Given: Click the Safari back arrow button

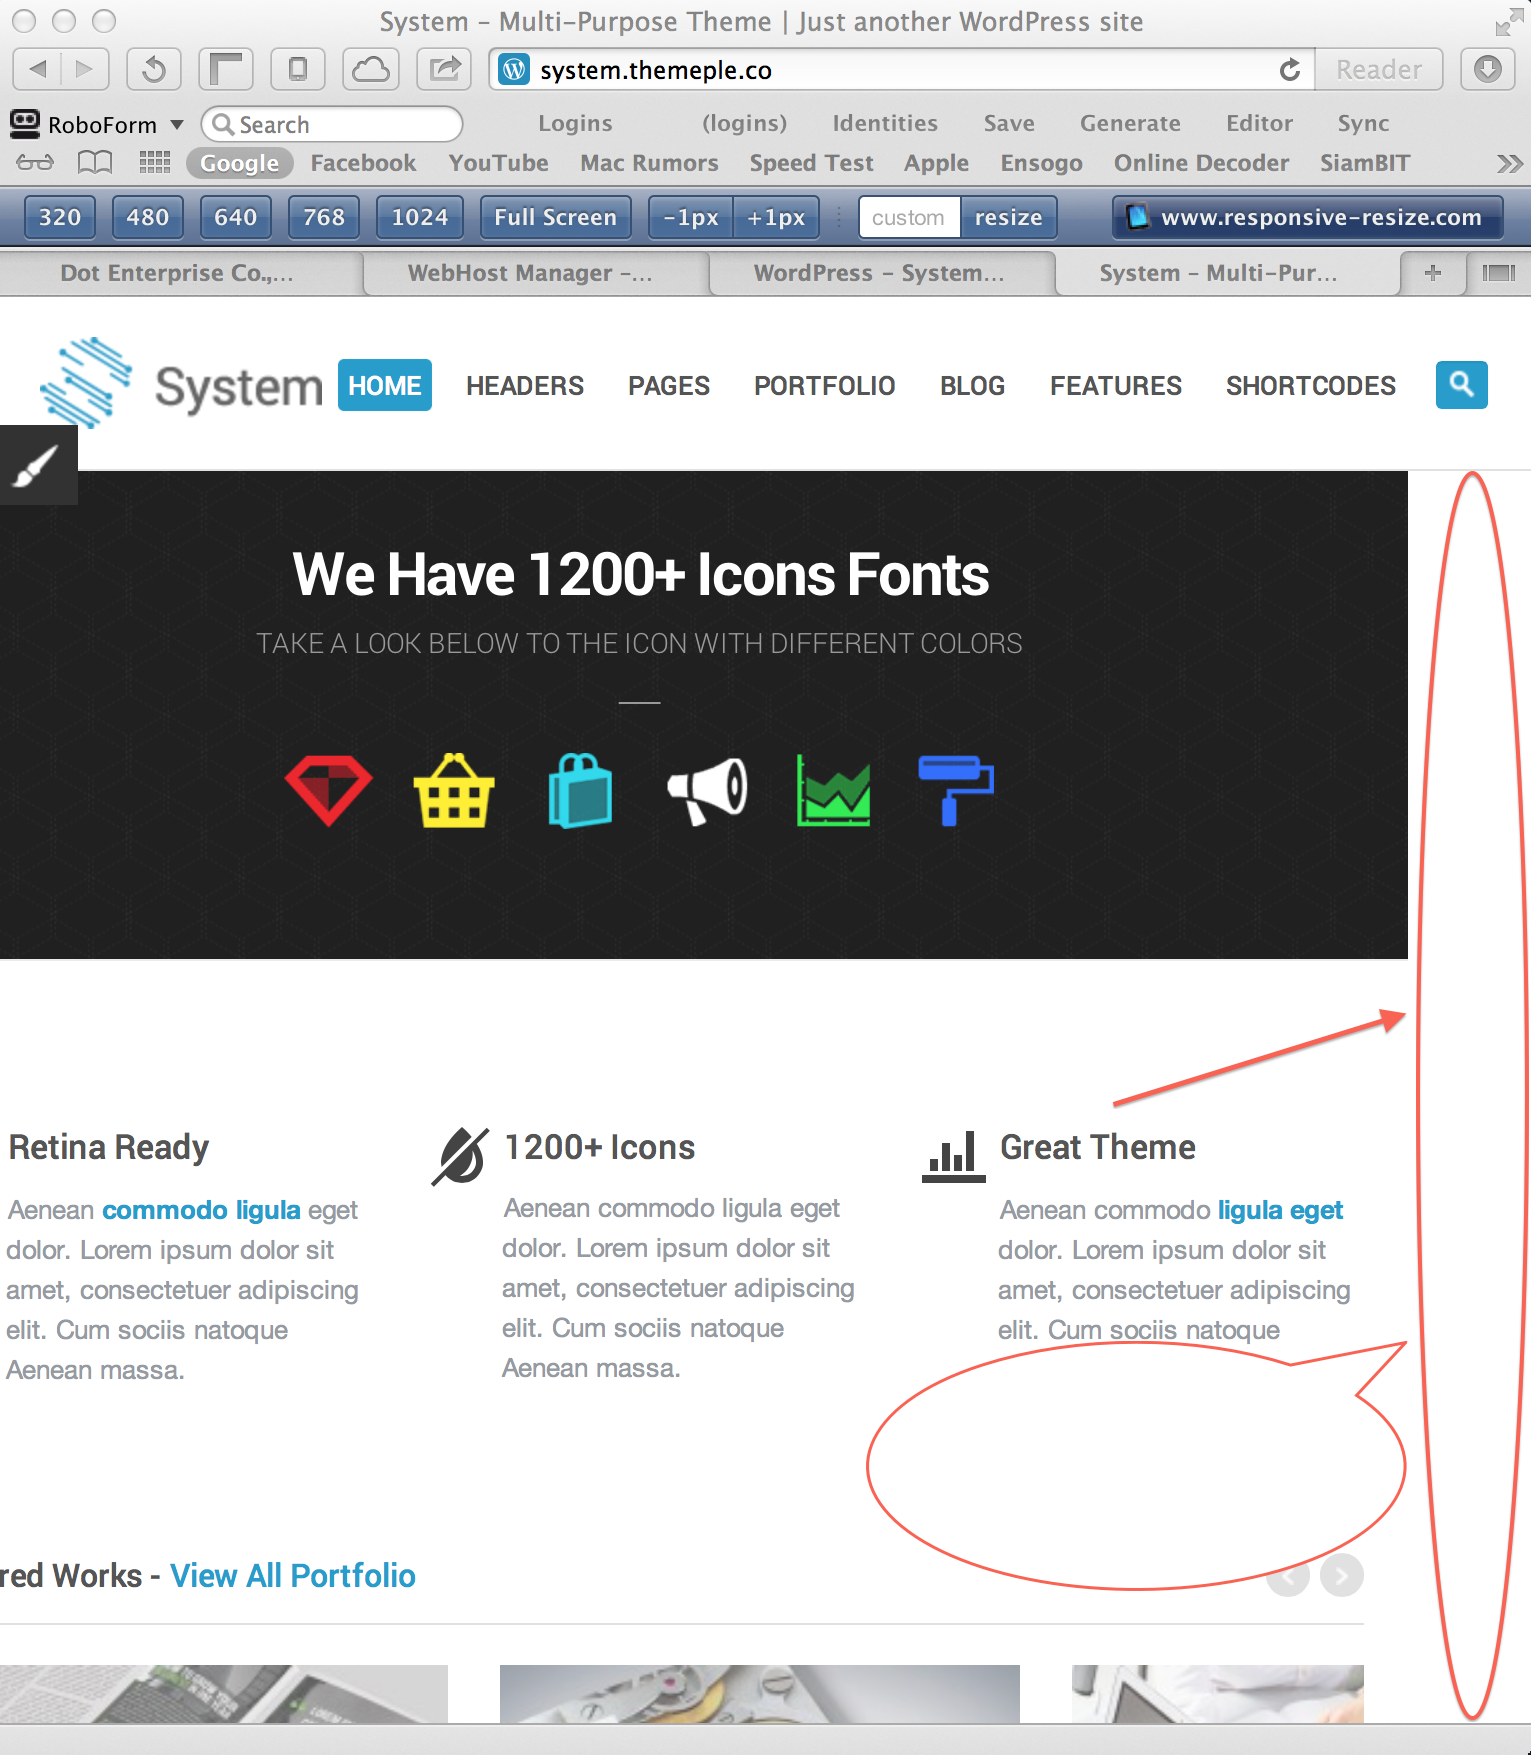Looking at the screenshot, I should 38,69.
